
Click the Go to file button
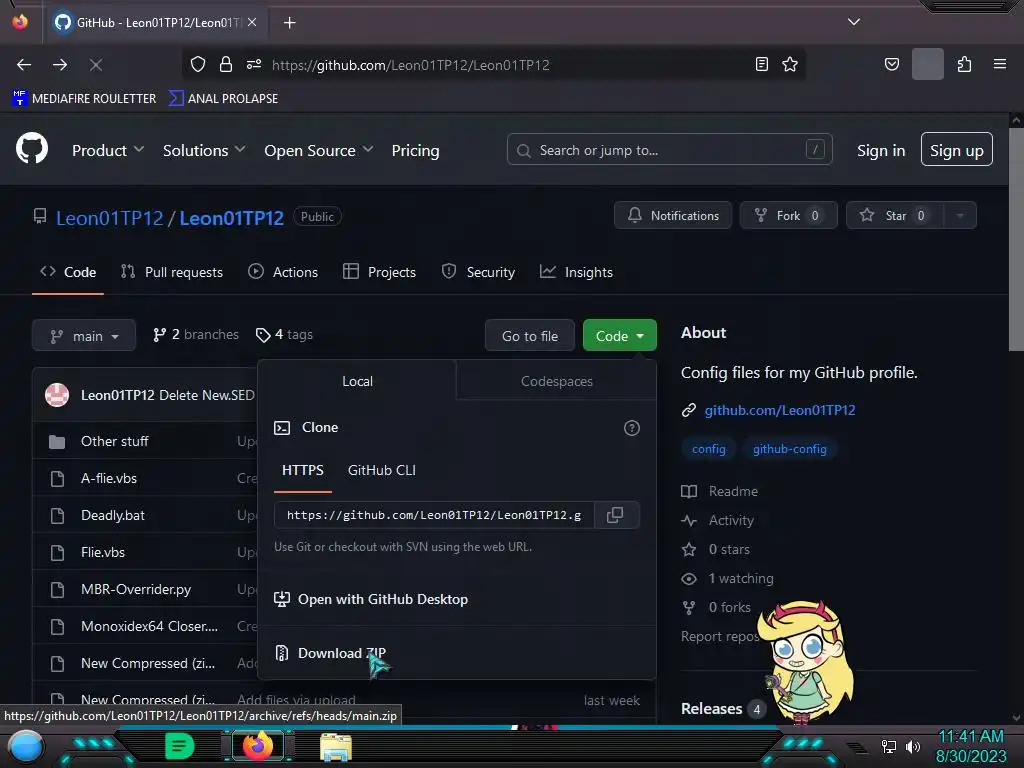[x=530, y=336]
